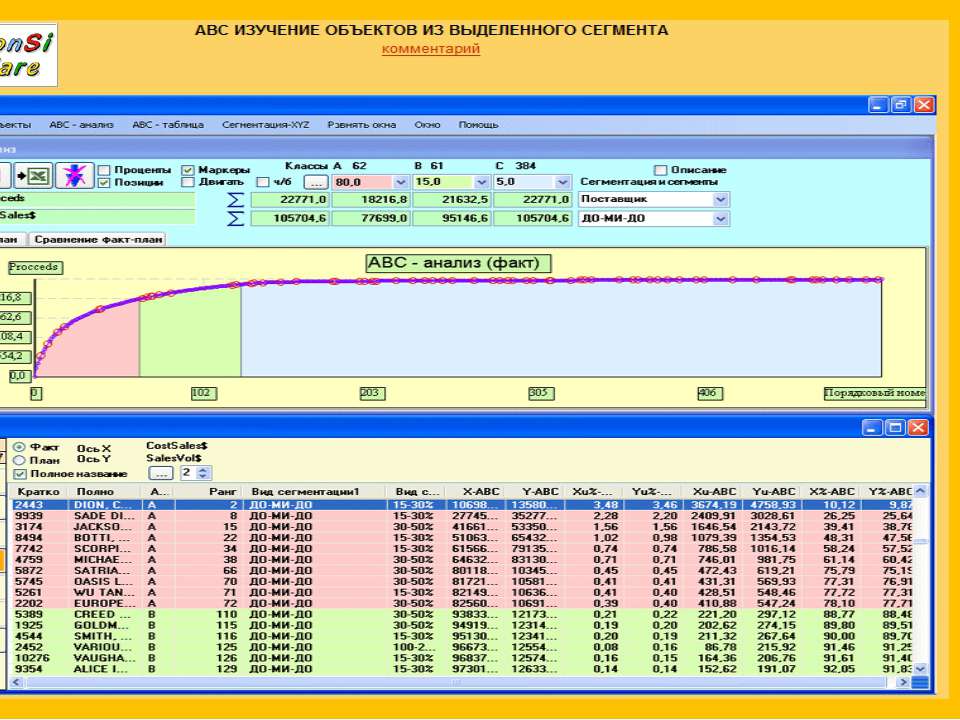Sort table by the Кратко column header
This screenshot has width=960, height=720.
[39, 492]
